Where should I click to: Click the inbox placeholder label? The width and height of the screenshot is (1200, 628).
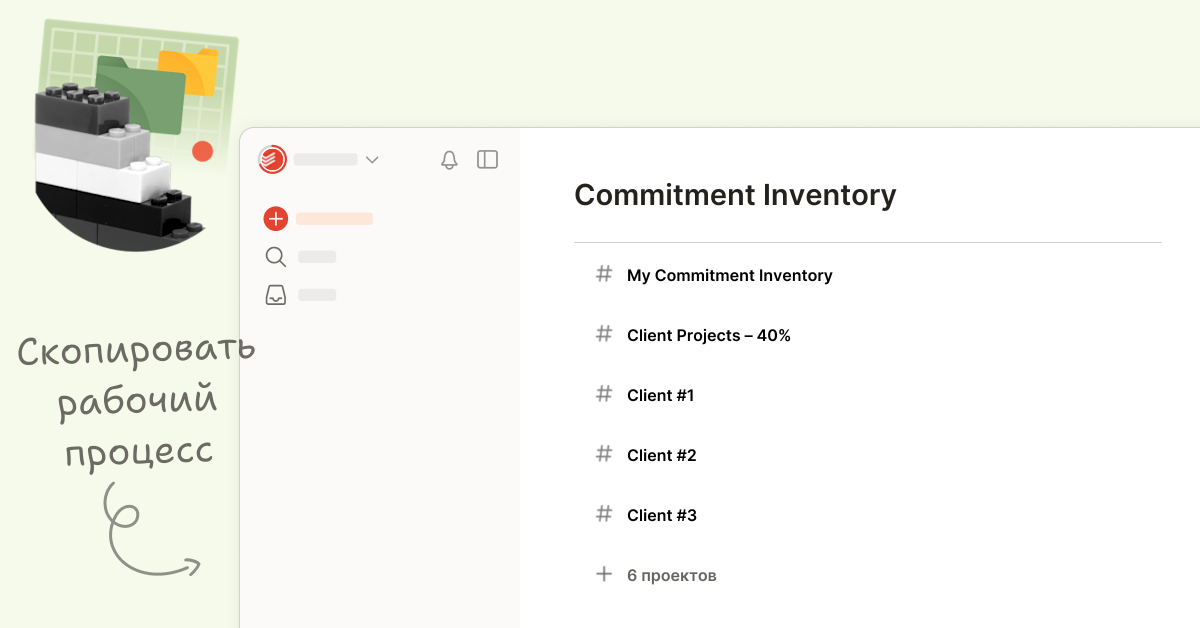317,295
